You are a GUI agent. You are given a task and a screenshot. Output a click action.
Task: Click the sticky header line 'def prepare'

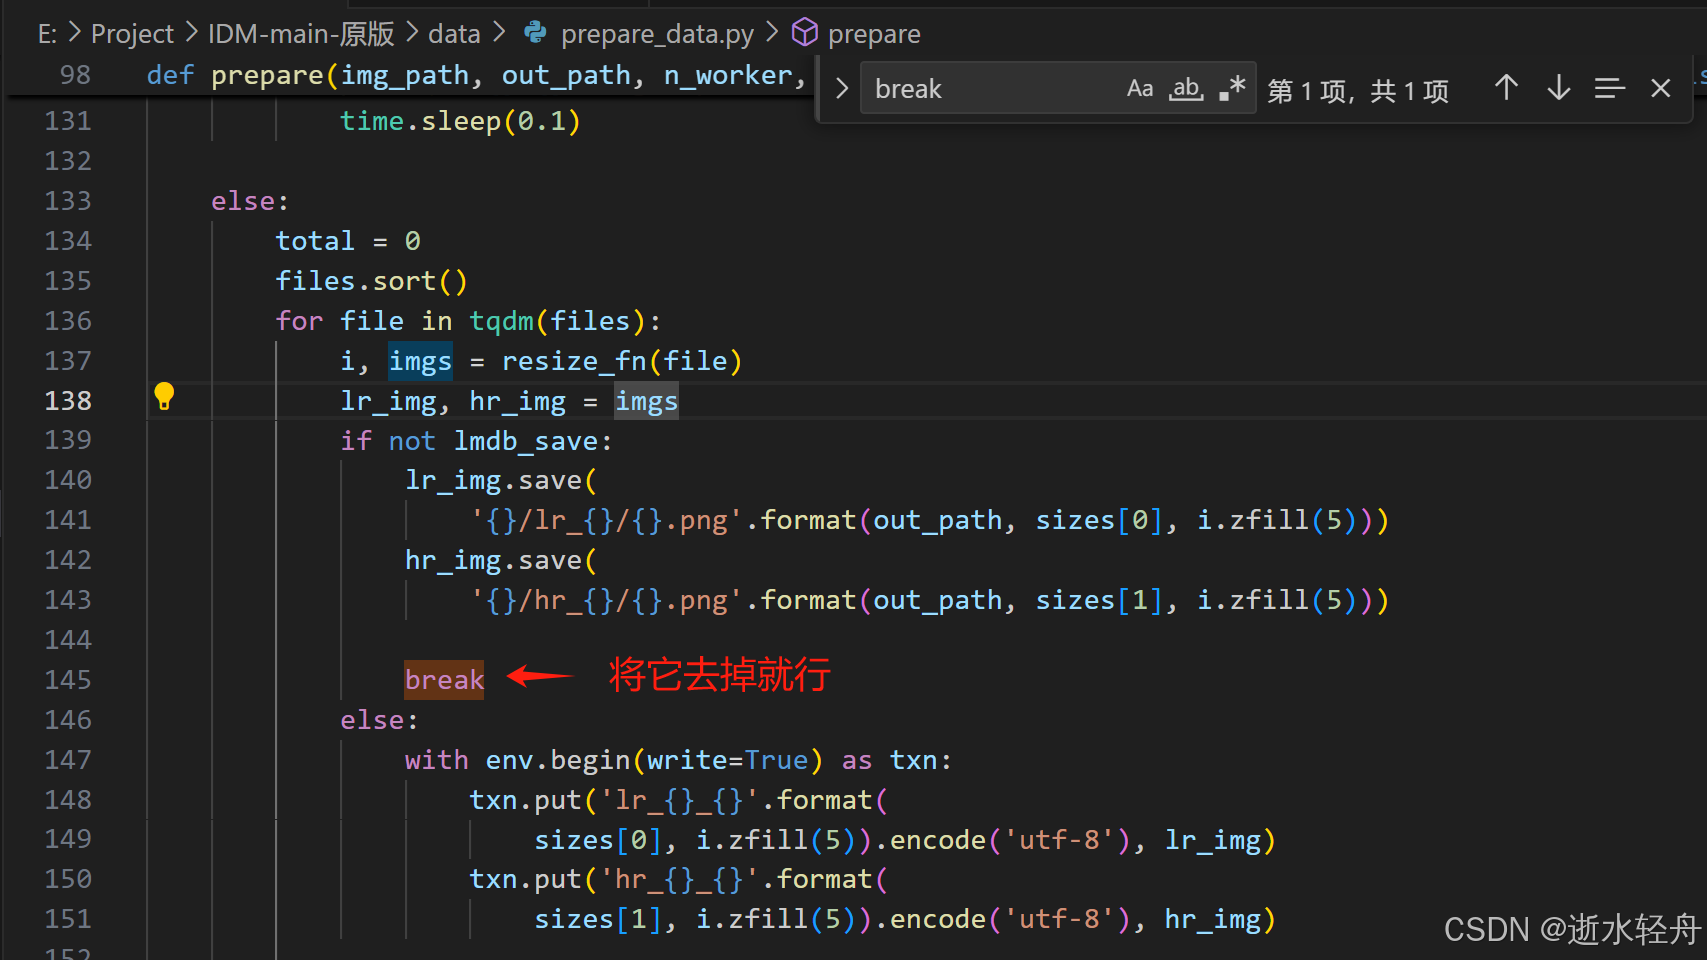pyautogui.click(x=476, y=75)
